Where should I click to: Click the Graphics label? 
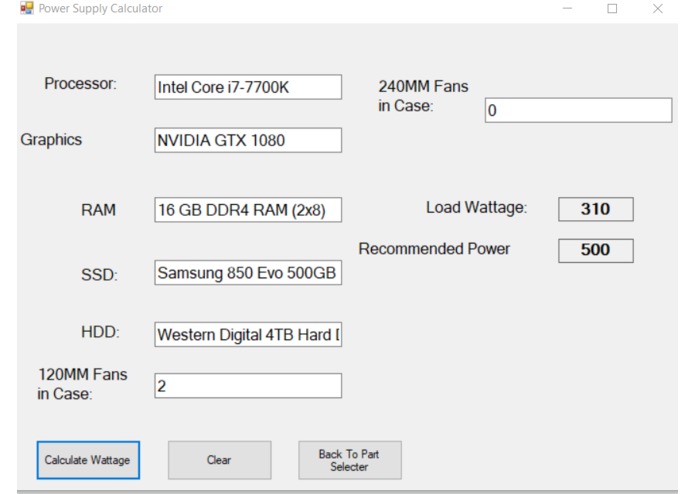pos(51,140)
